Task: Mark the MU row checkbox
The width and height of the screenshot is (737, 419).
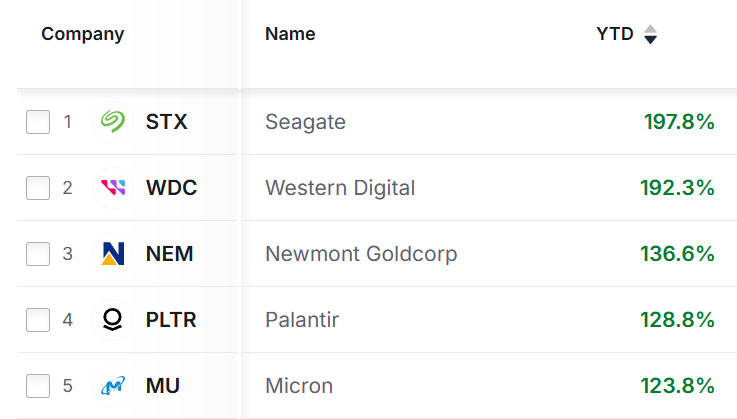Action: click(38, 386)
